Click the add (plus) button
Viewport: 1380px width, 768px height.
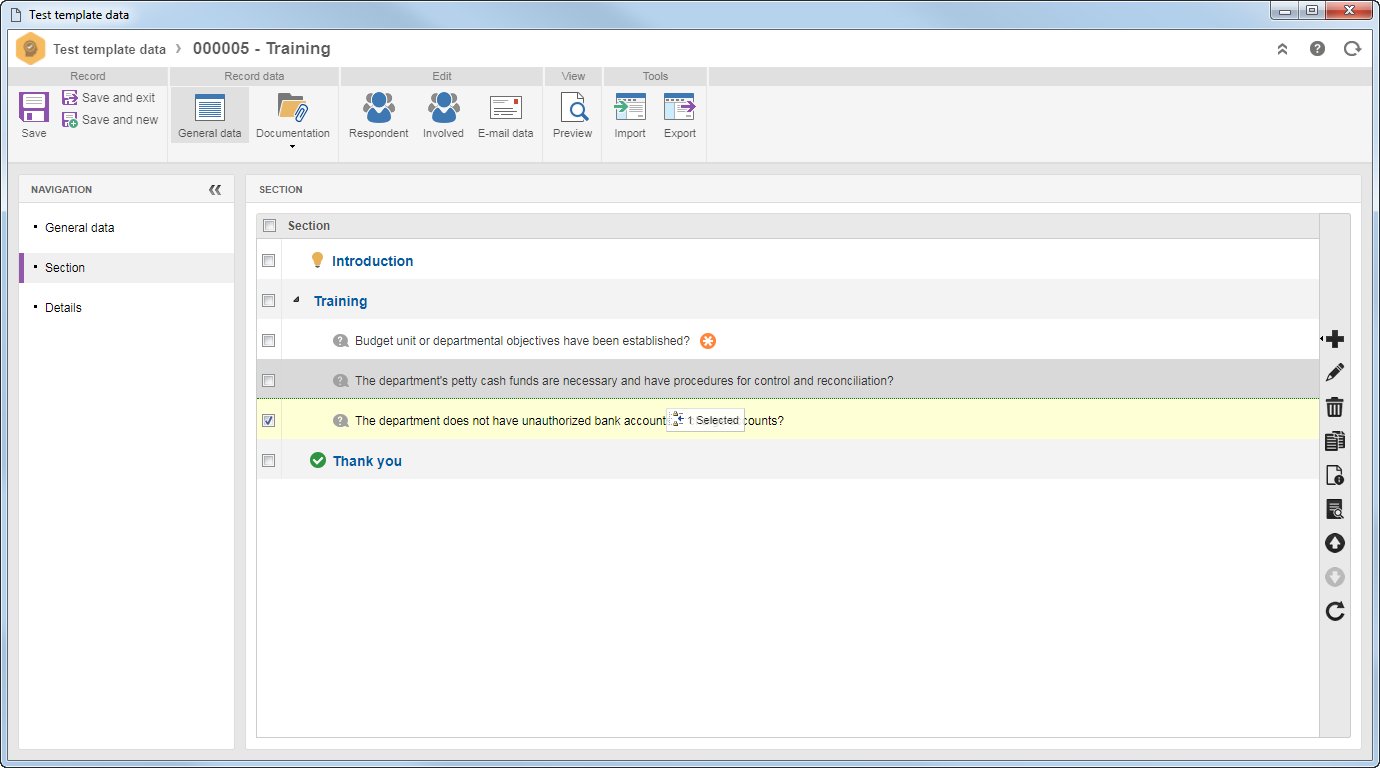(x=1334, y=339)
